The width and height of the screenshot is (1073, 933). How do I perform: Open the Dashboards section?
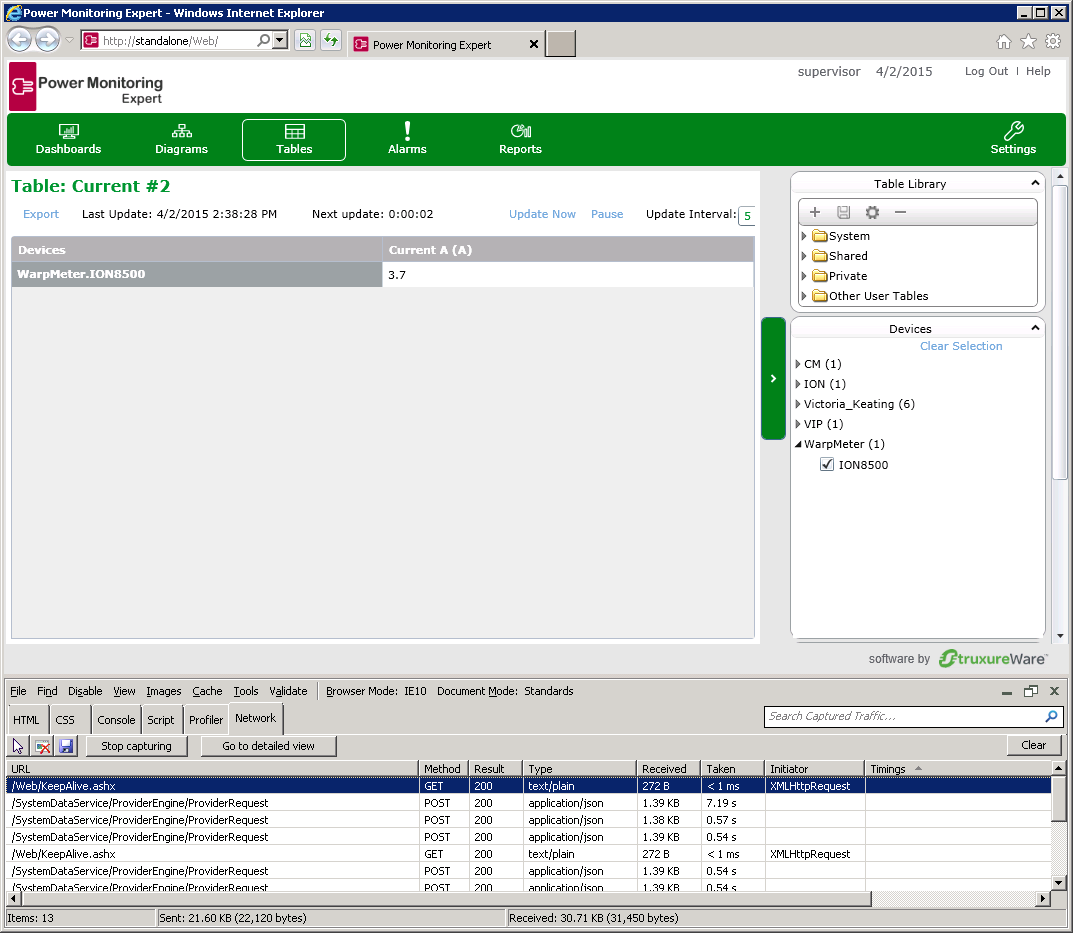[68, 140]
